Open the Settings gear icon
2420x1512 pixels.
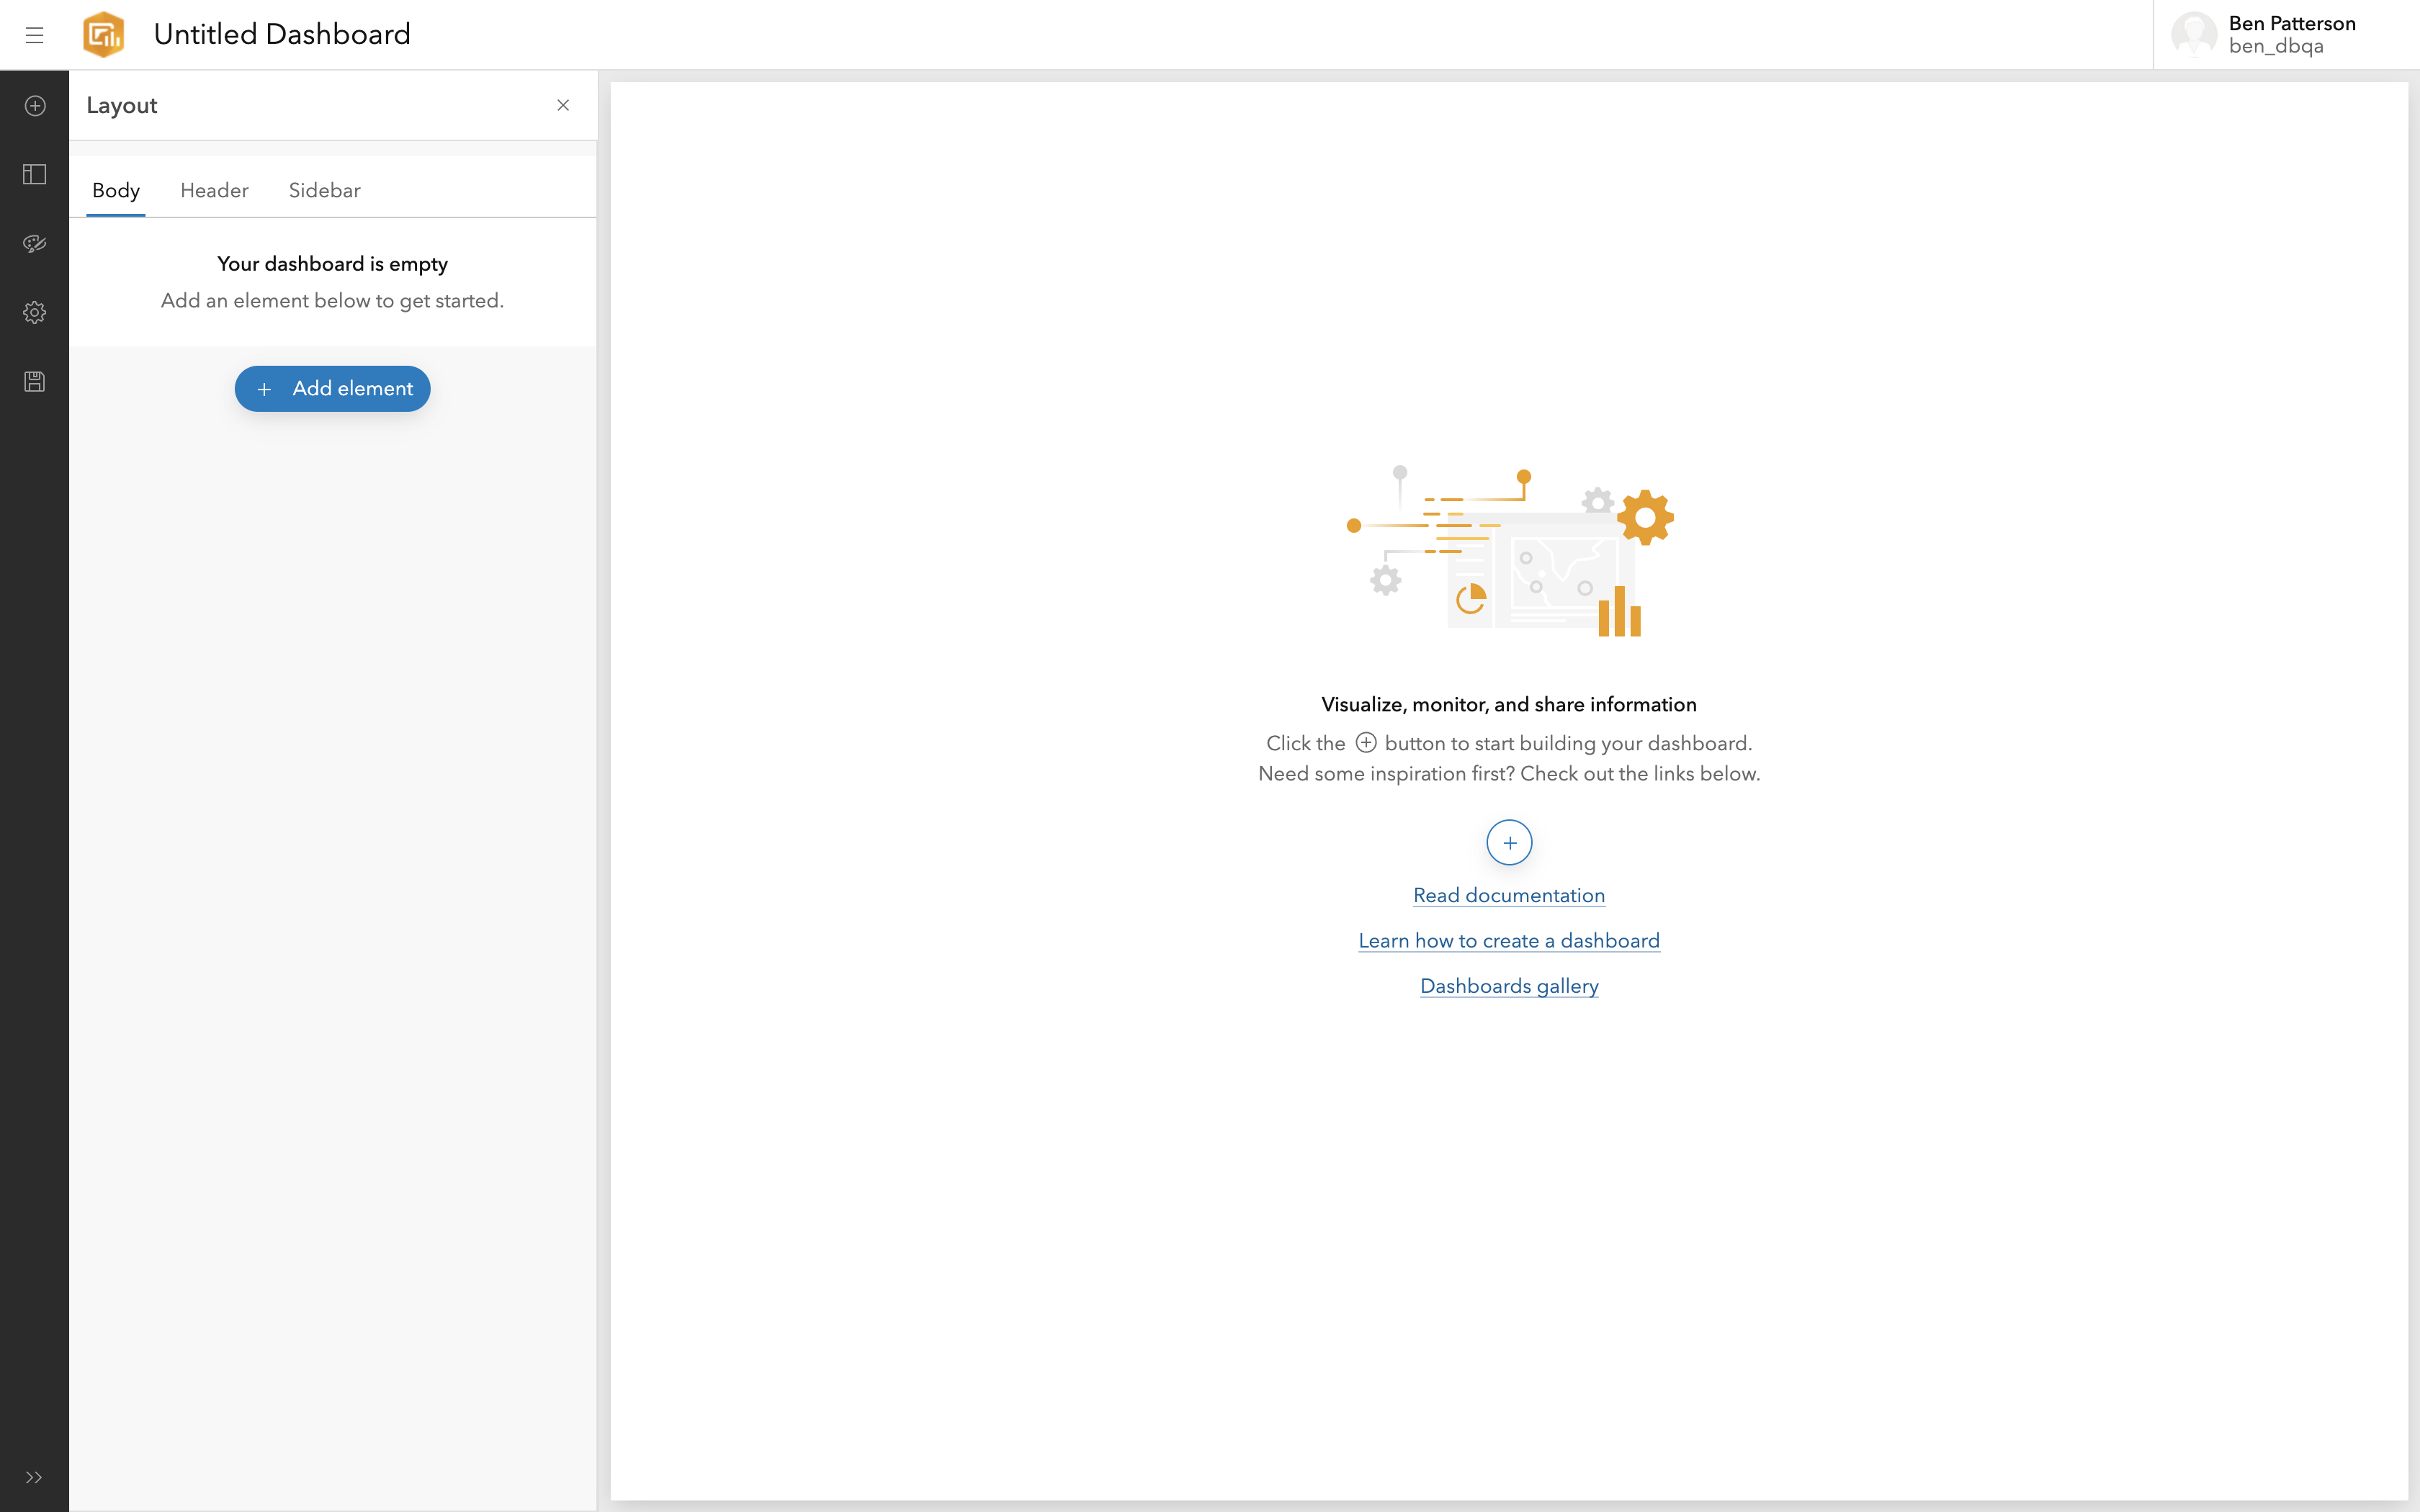[x=34, y=313]
